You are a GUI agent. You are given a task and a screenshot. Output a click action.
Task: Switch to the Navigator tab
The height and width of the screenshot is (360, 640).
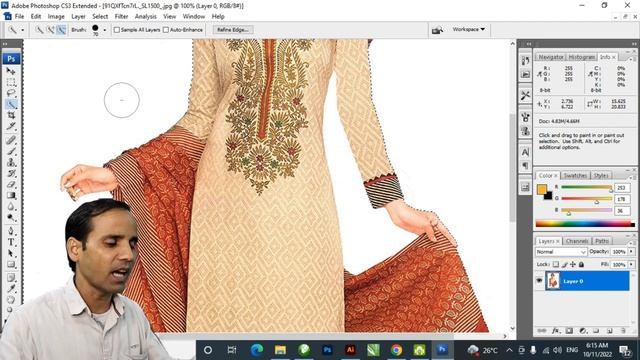(x=551, y=57)
